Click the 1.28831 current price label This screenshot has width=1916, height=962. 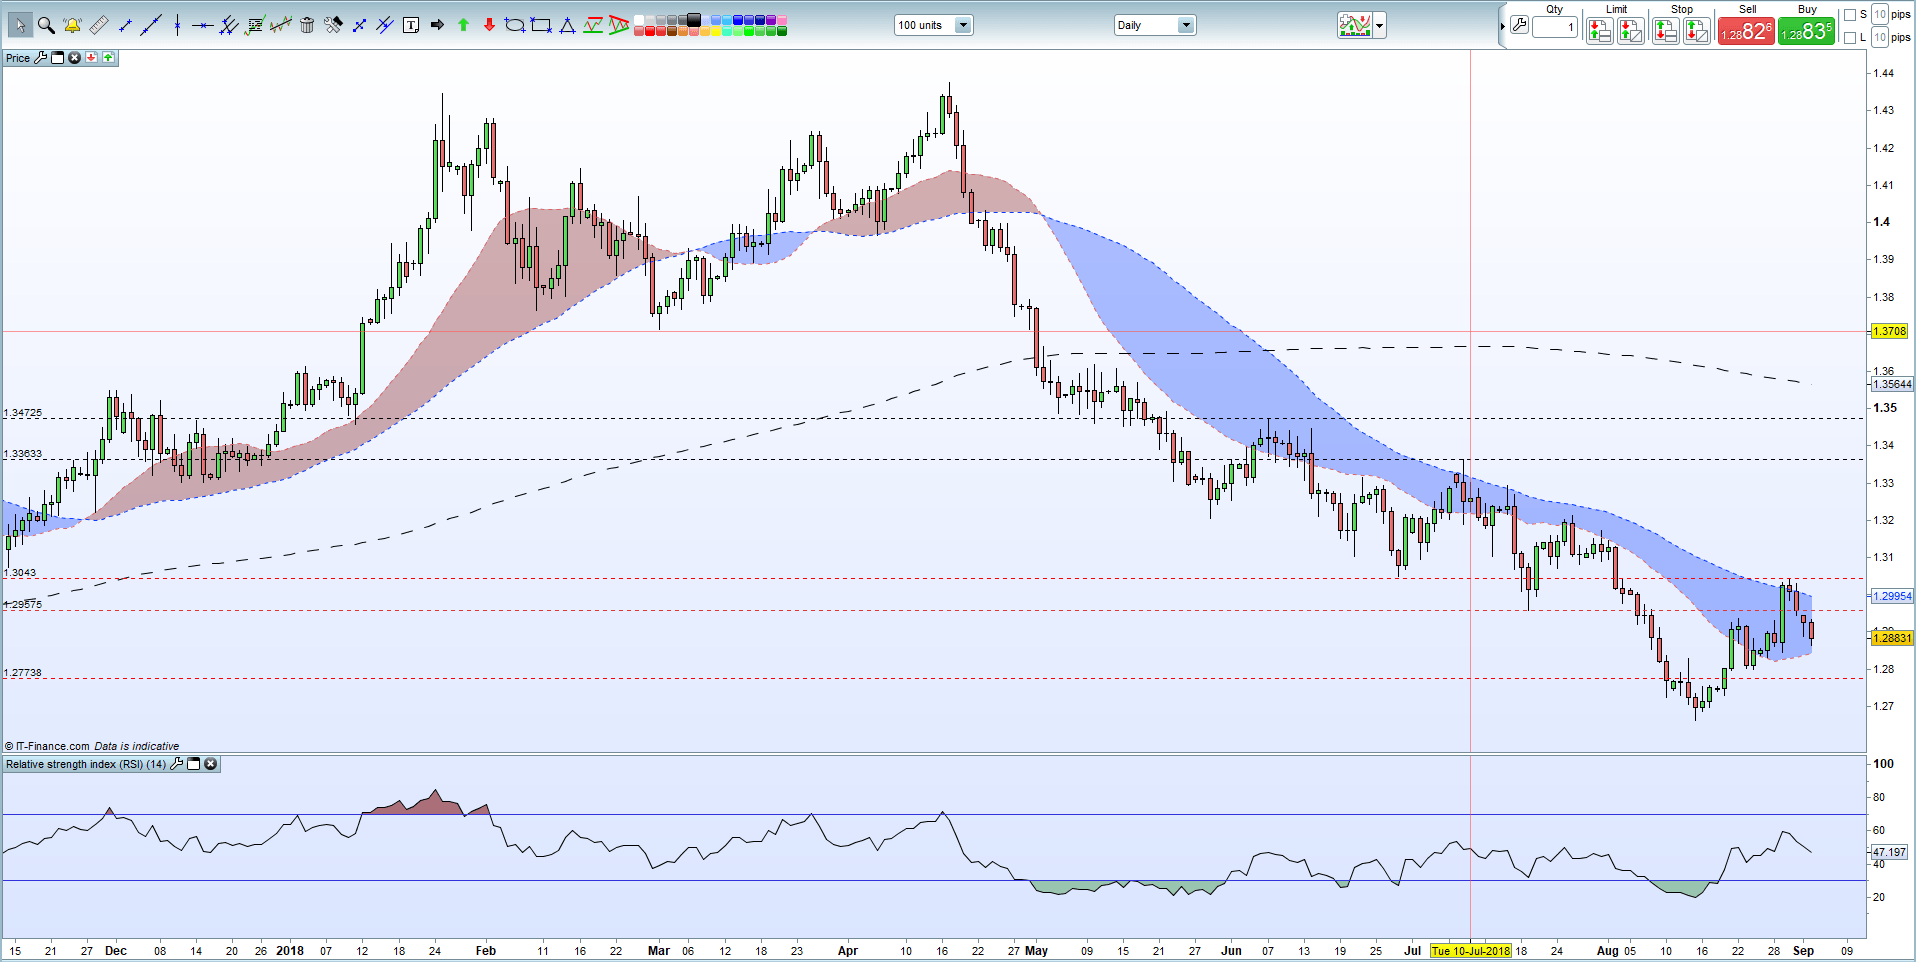coord(1892,638)
